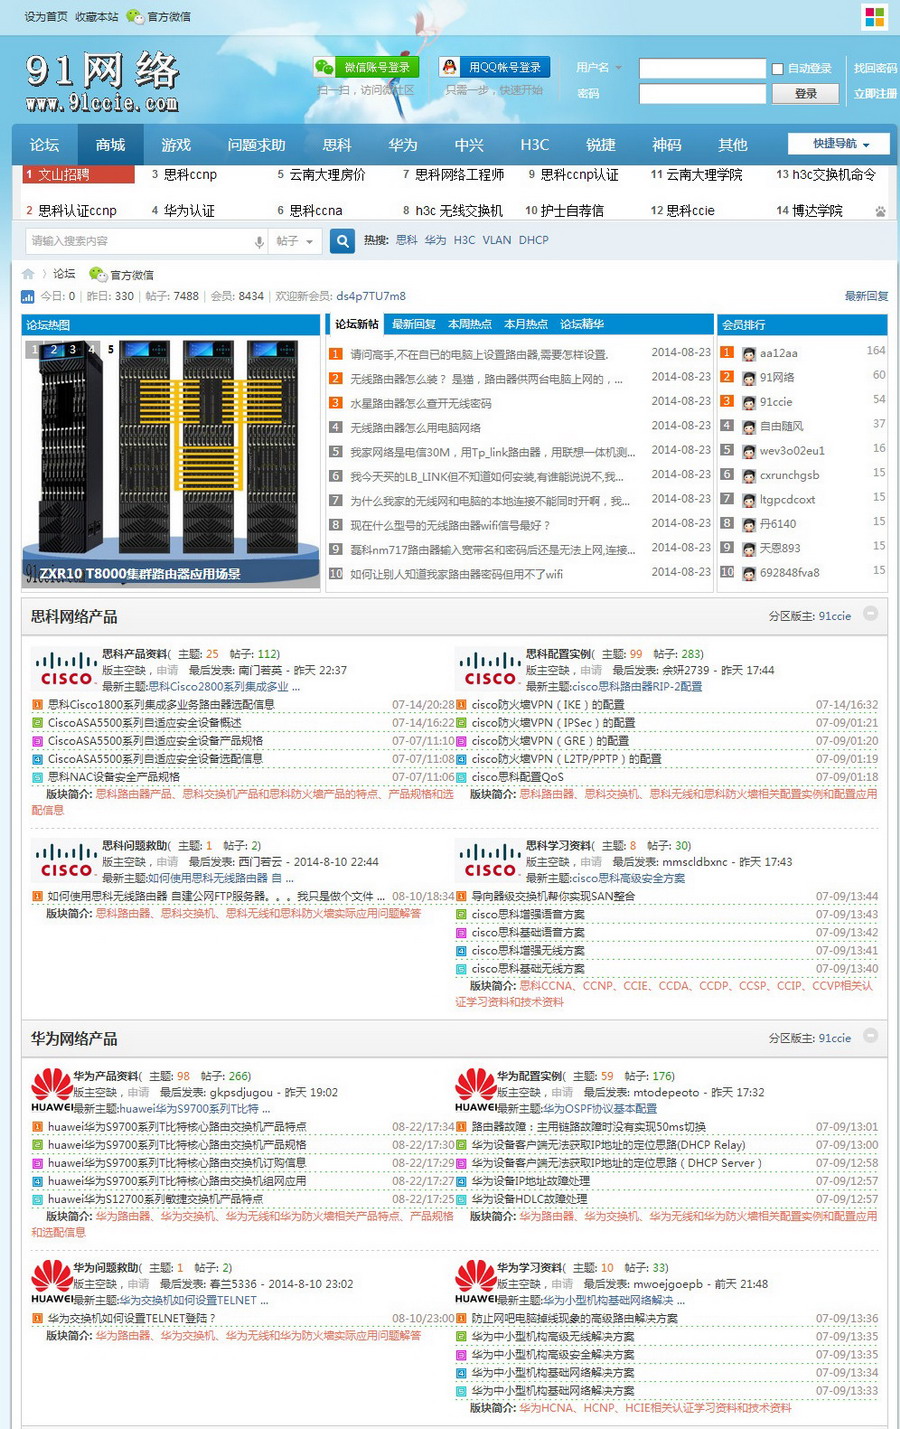The height and width of the screenshot is (1429, 900).
Task: Click the Cisco logo of 思科配置实例
Action: pyautogui.click(x=490, y=669)
